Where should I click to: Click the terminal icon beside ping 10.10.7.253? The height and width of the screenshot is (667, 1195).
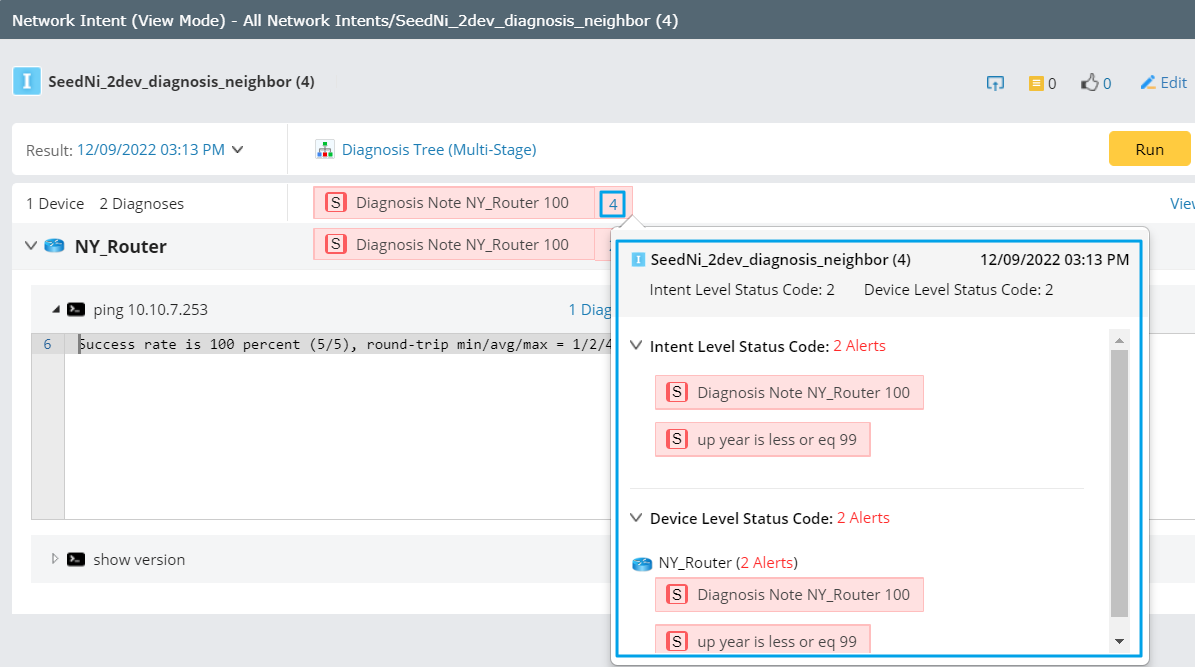coord(75,310)
